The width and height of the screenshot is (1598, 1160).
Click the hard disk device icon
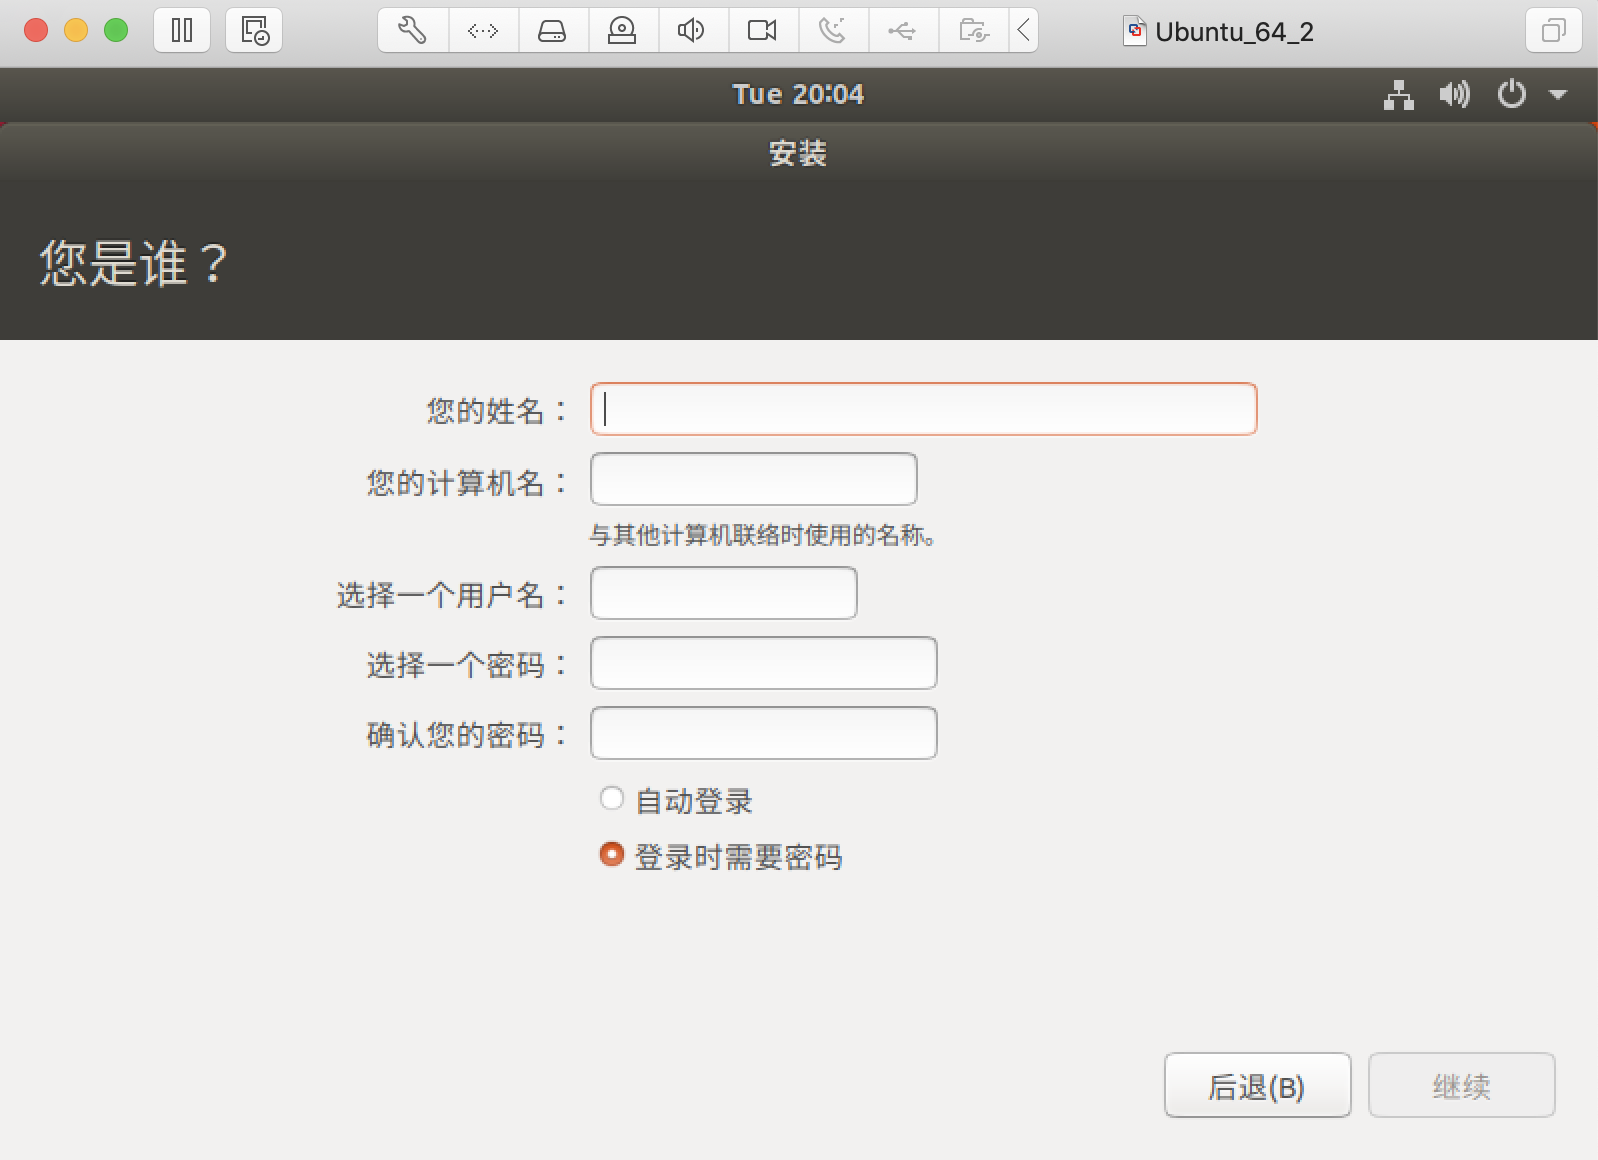click(553, 30)
